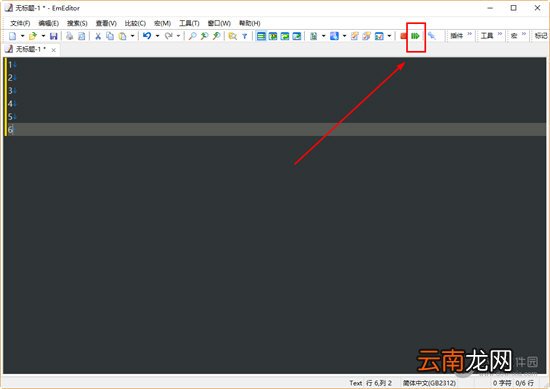
Task: Click the 0 字符 0/6 行 status
Action: pos(513,383)
